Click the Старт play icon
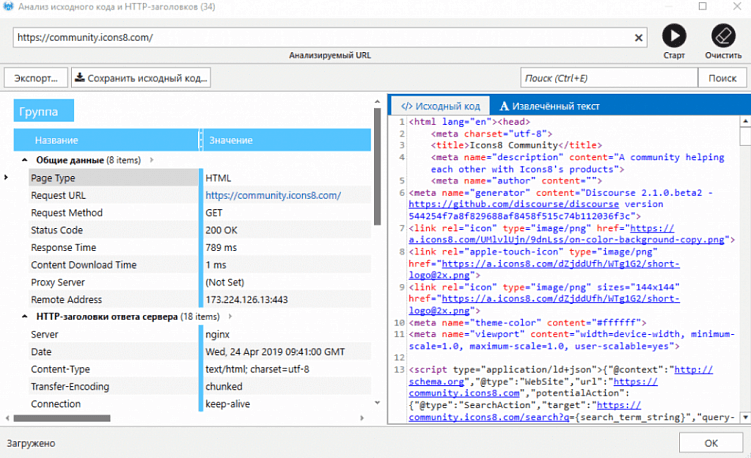 coord(675,36)
